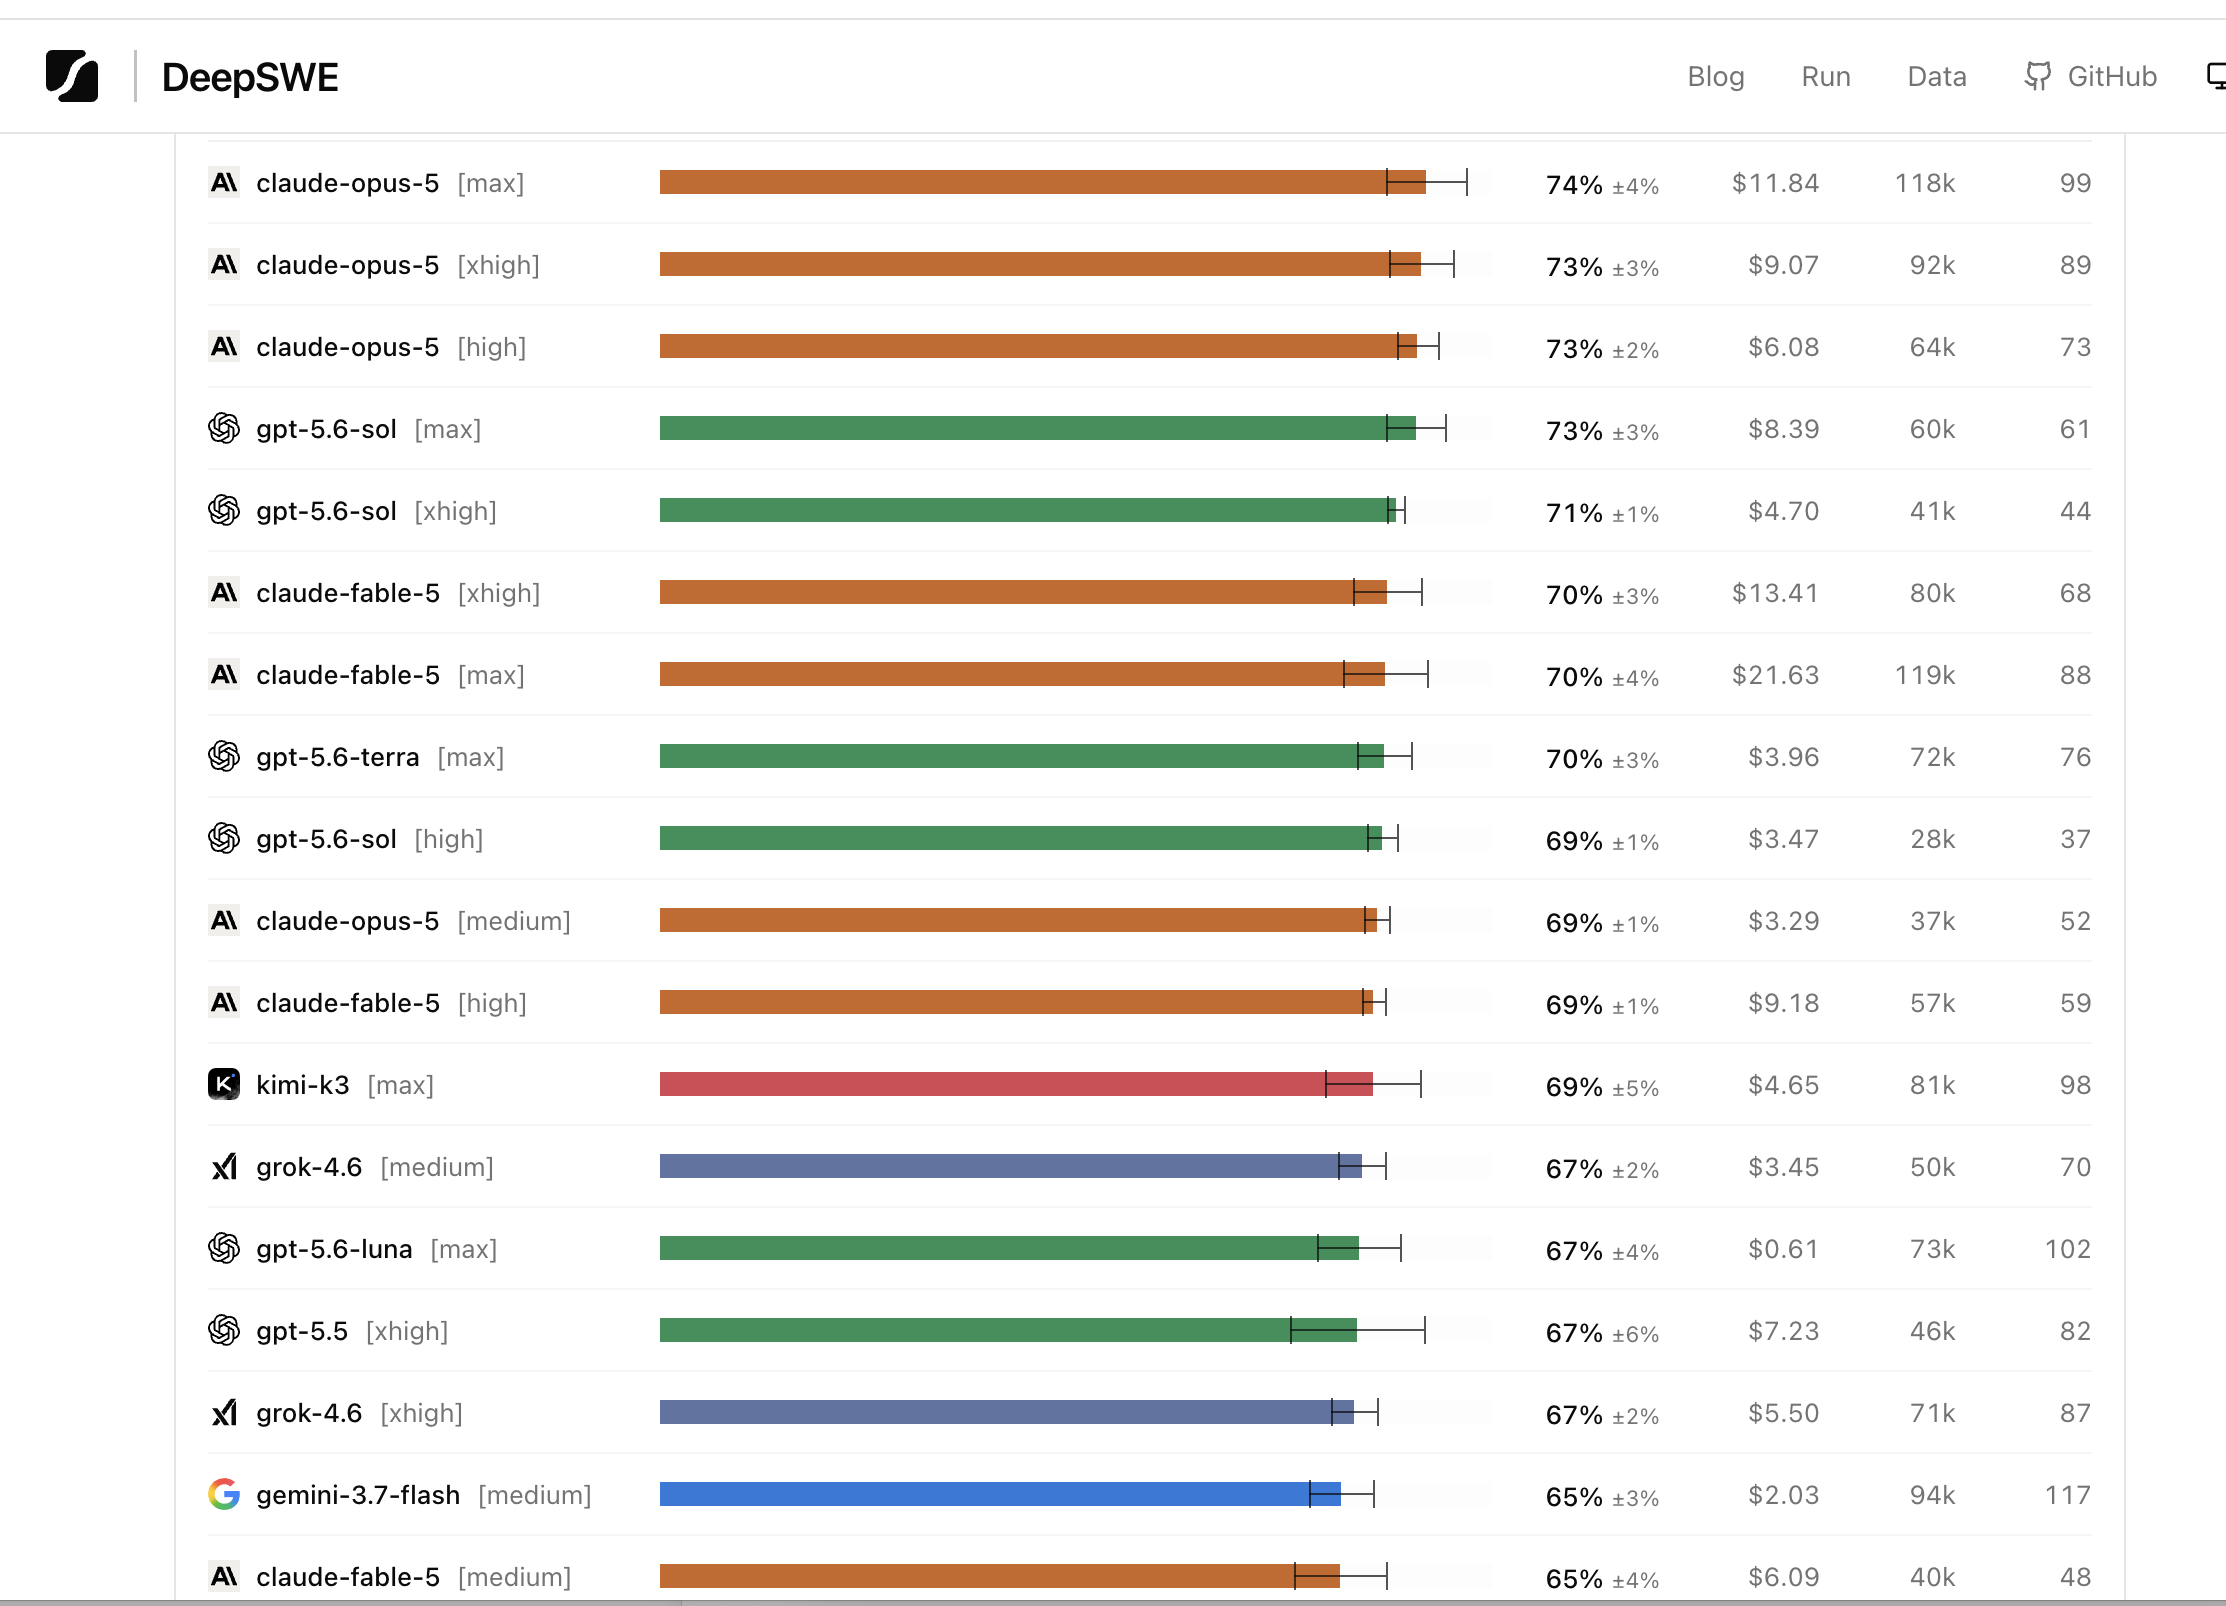
Task: Click the 71% score for gpt-5.6-sol [xhigh]
Action: tap(1574, 512)
